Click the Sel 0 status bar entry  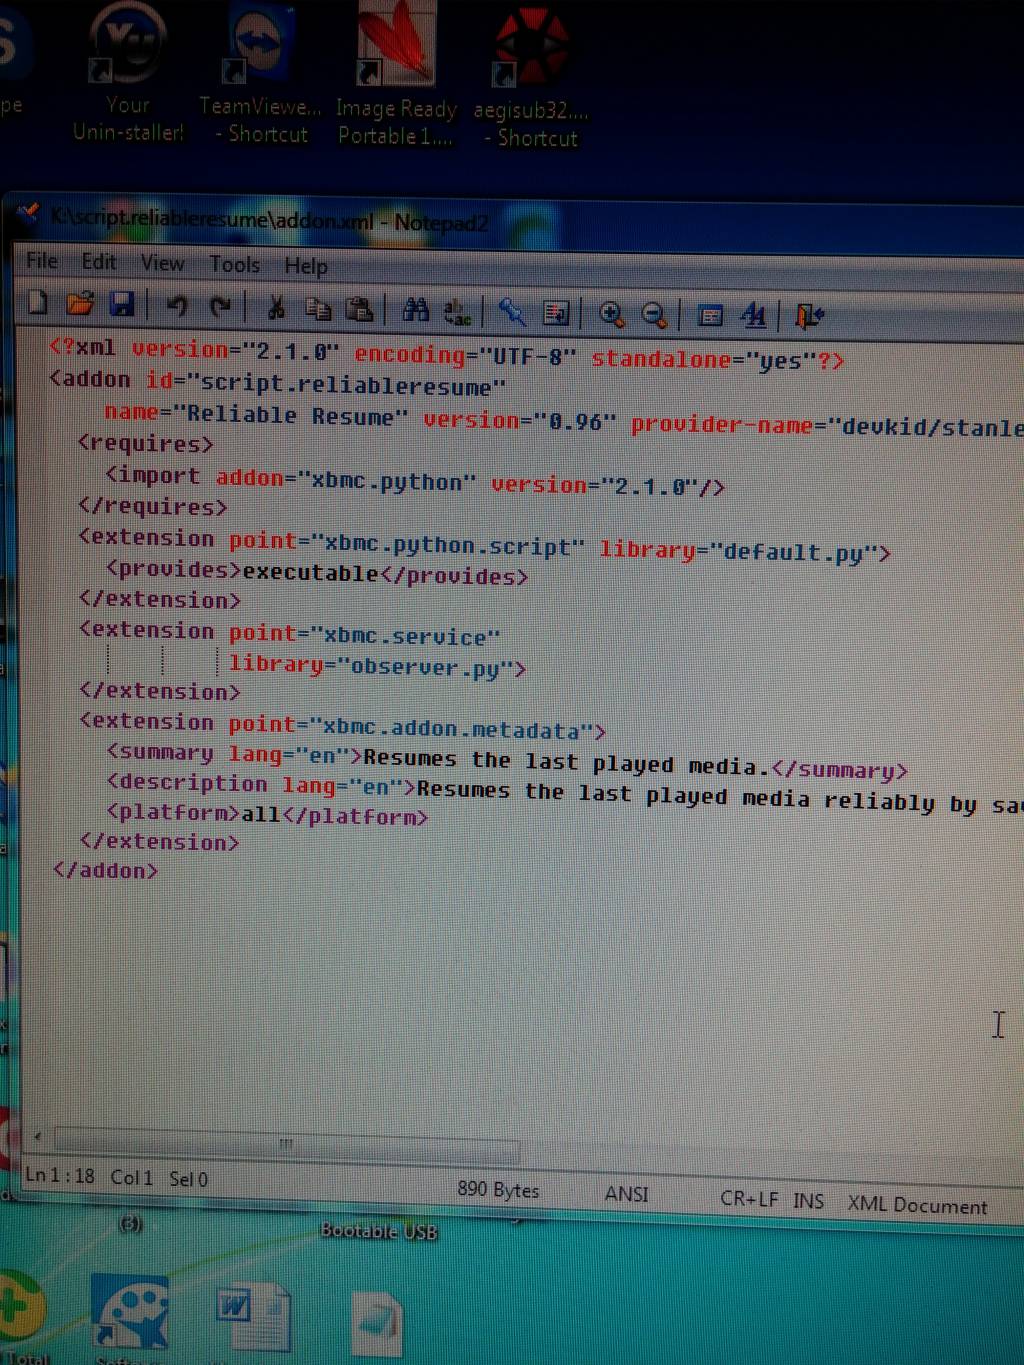188,1179
